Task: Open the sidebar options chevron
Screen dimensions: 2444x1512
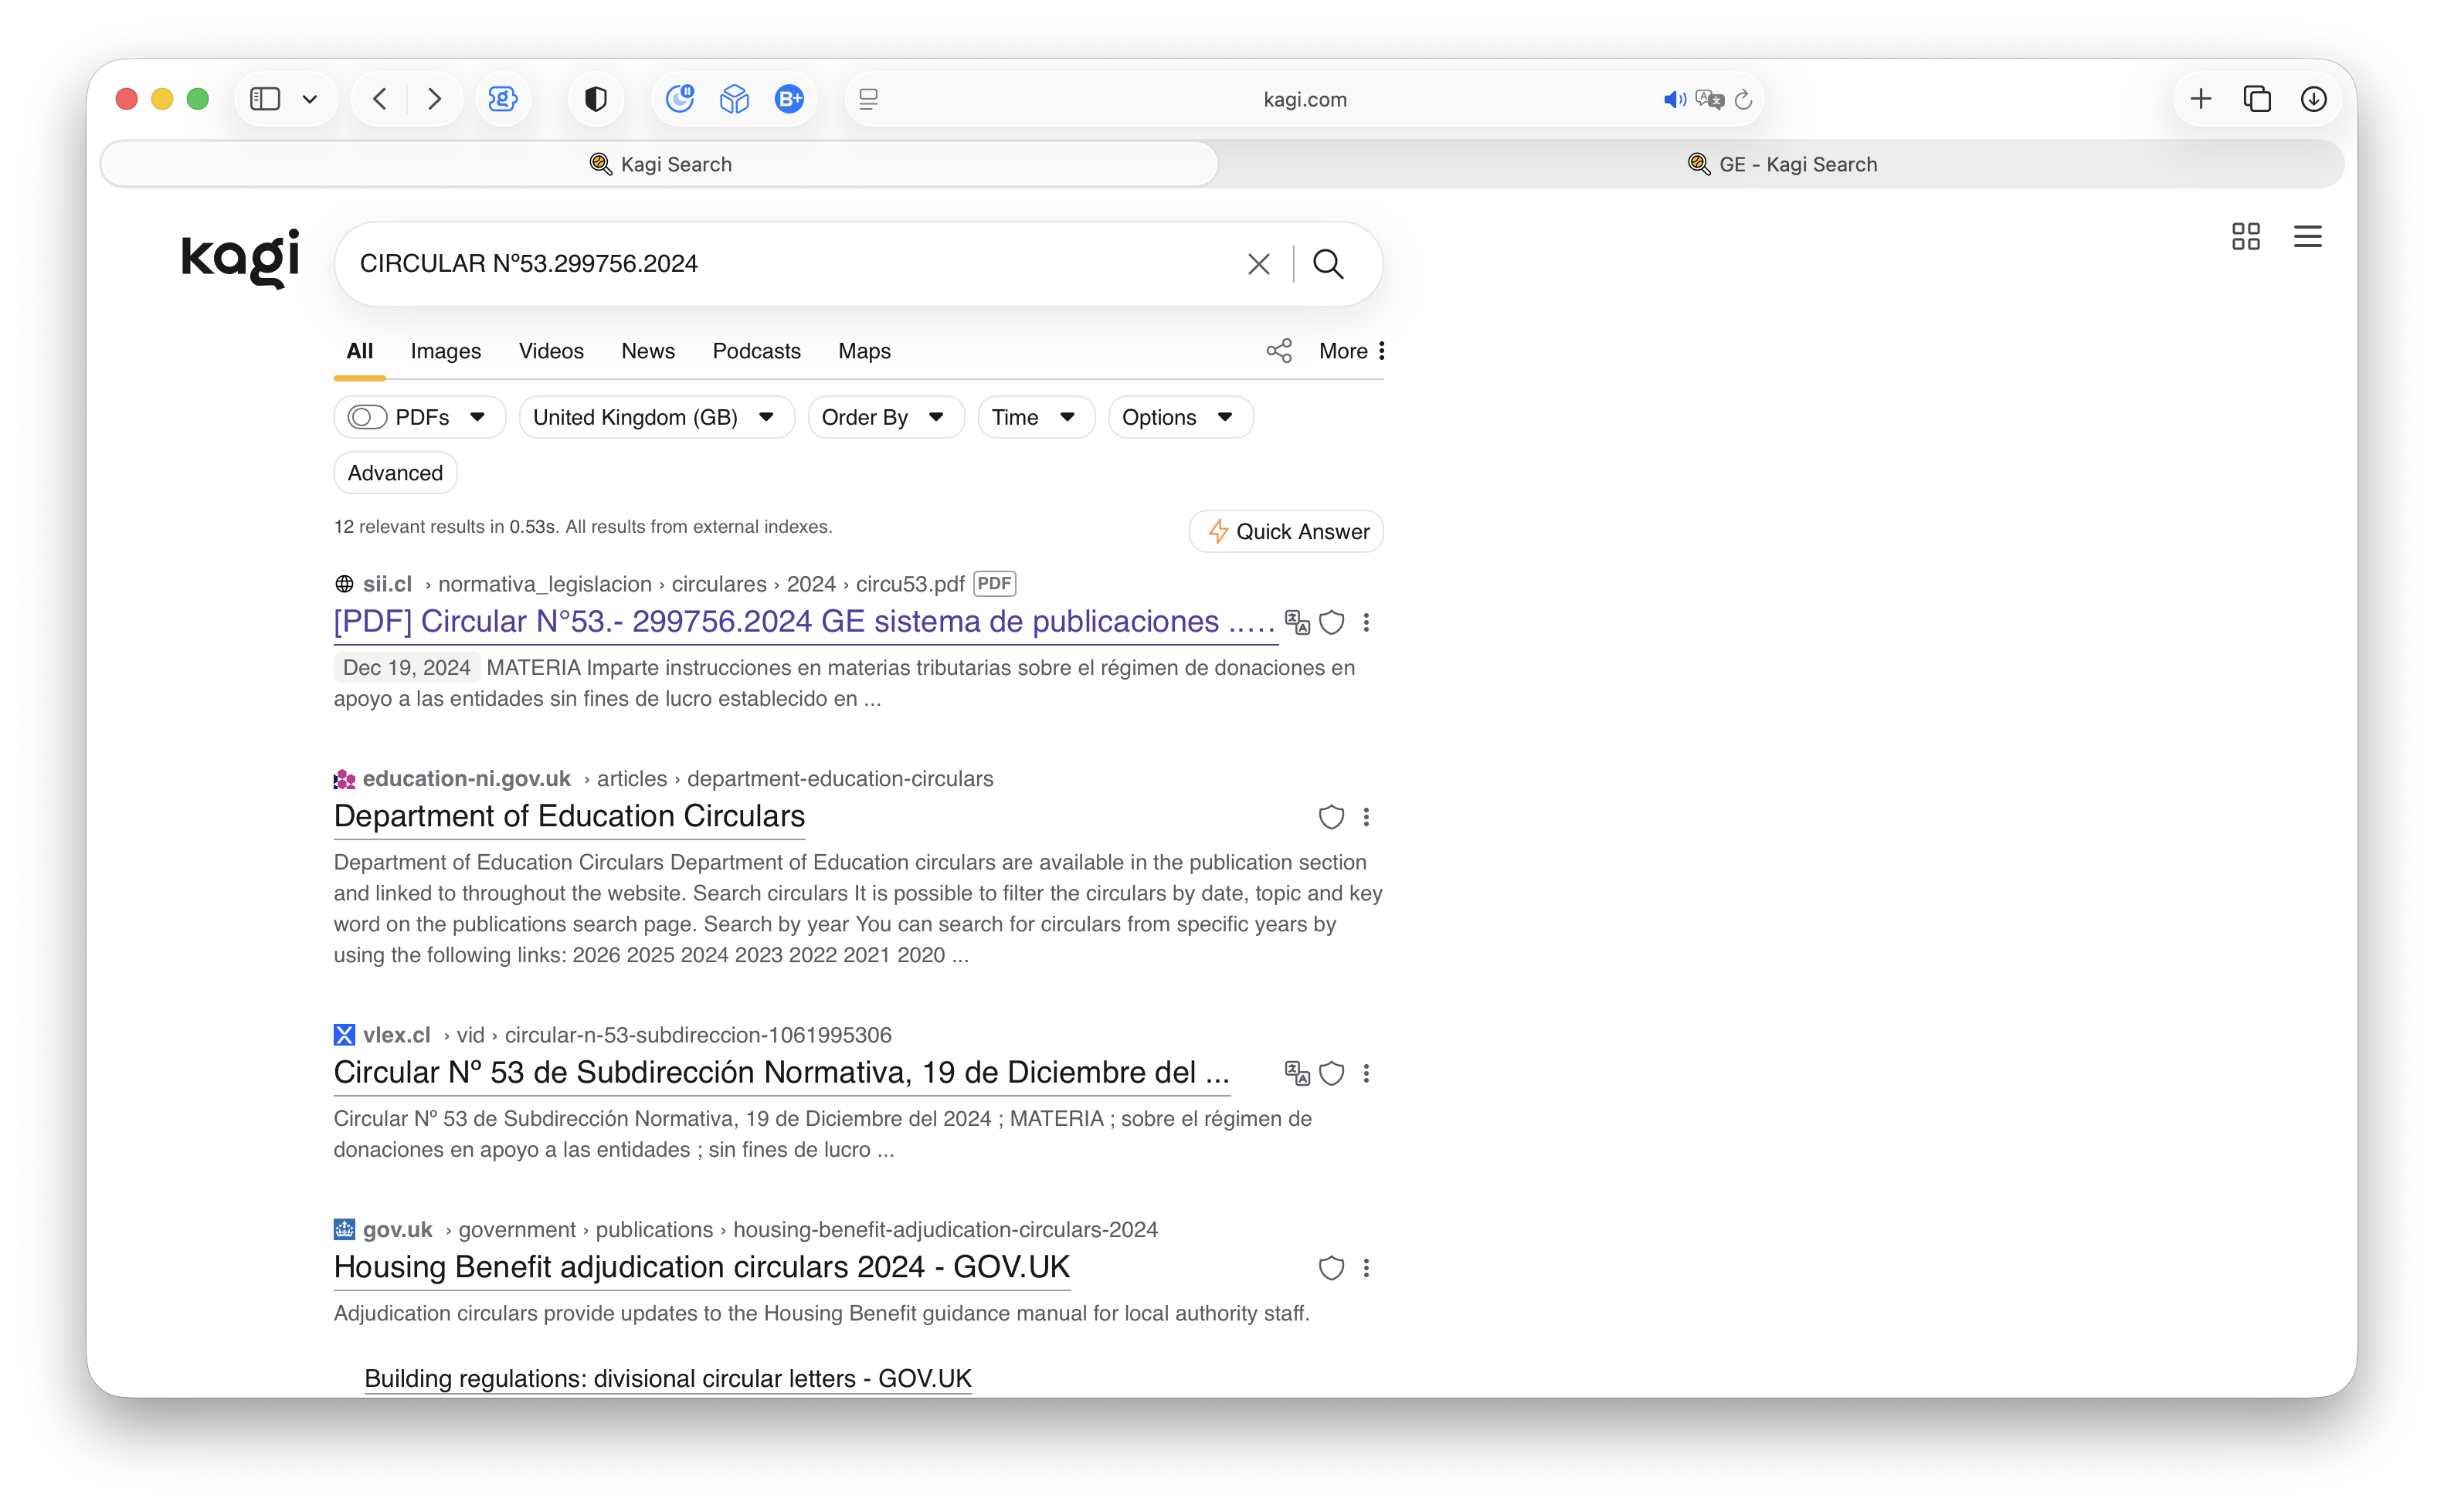Action: pos(310,99)
